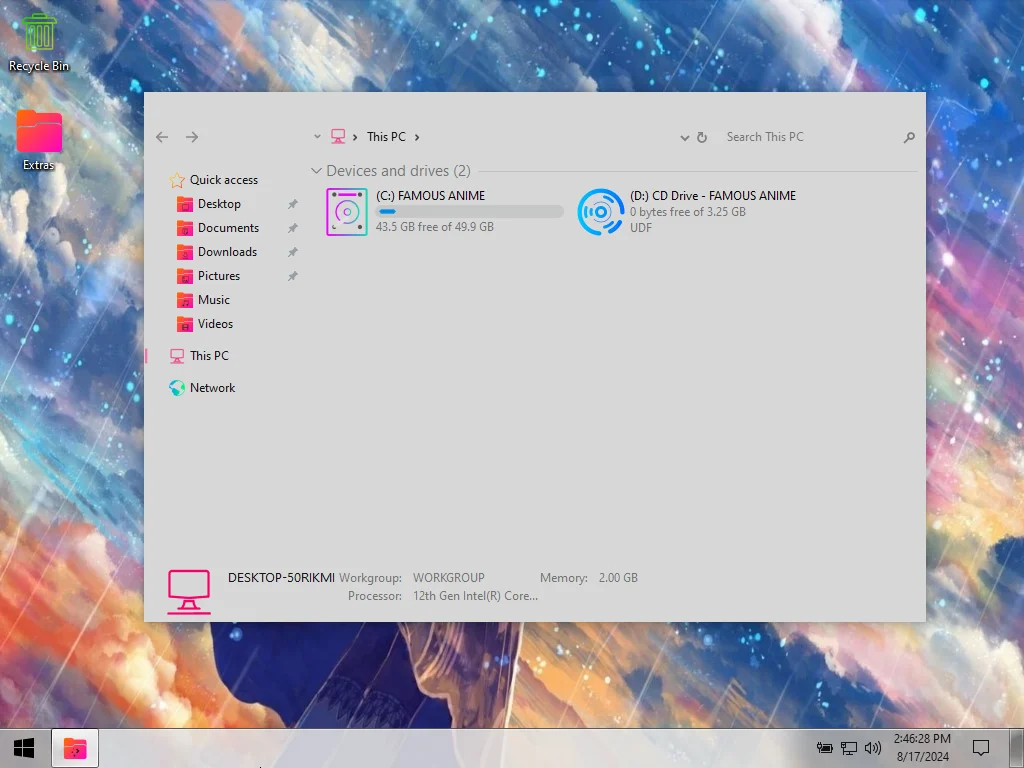Viewport: 1024px width, 768px height.
Task: Refresh the This PC view
Action: (x=702, y=137)
